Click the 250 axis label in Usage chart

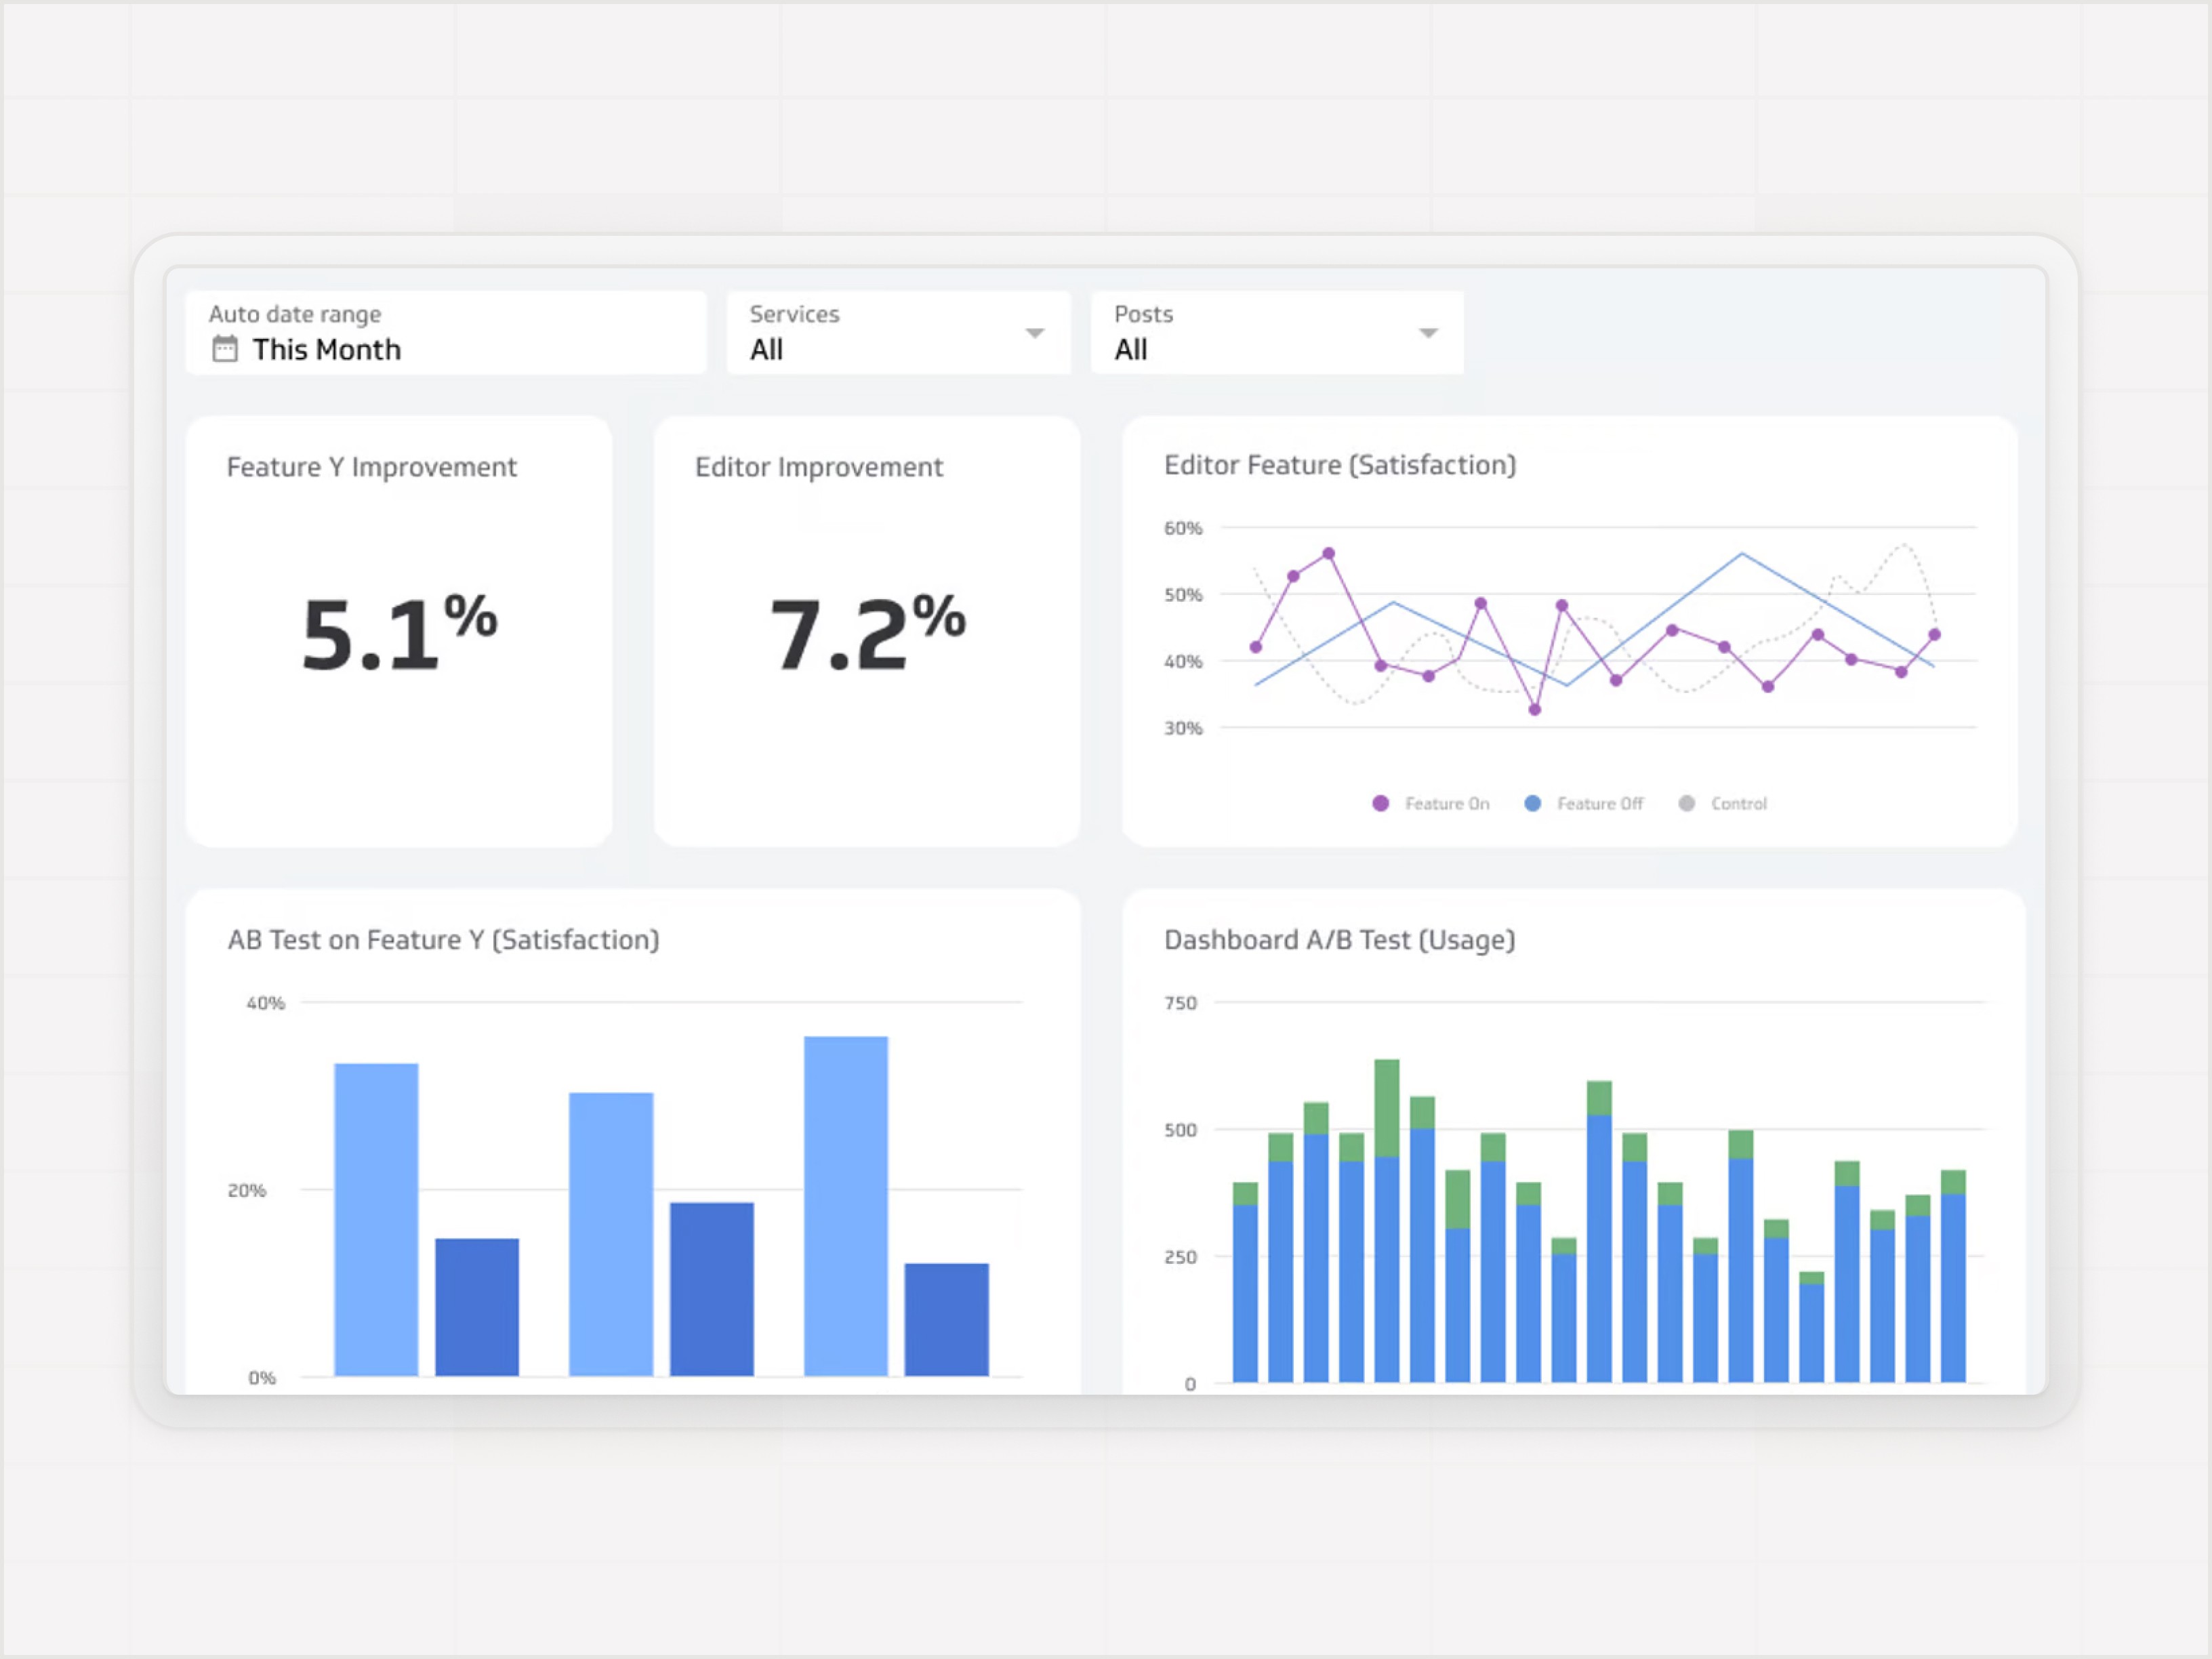[1180, 1257]
